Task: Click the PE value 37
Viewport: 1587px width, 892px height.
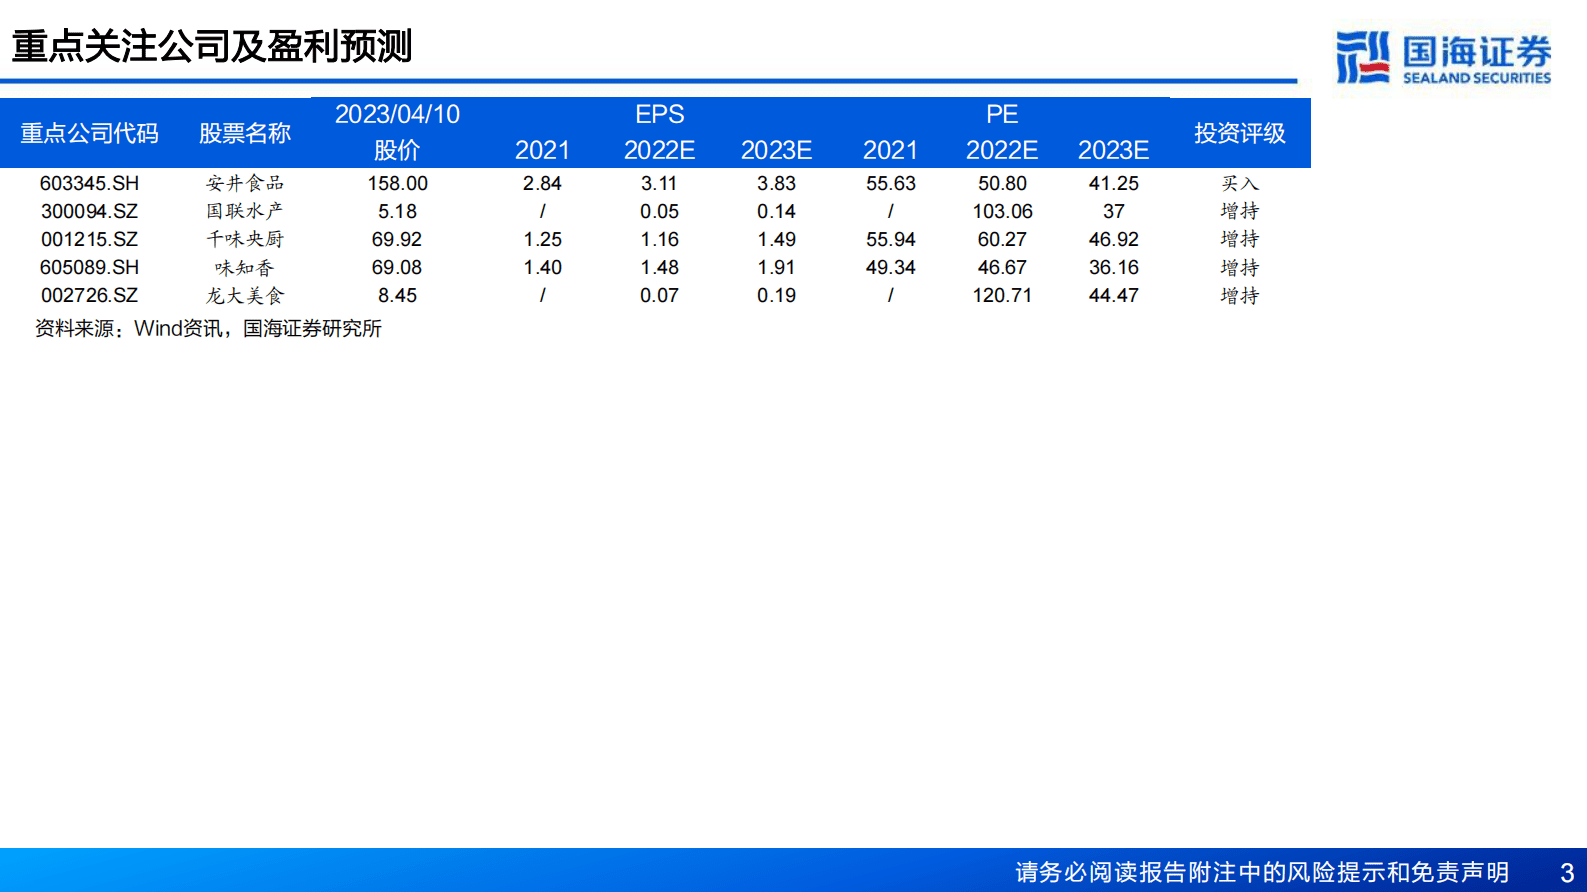Action: [1114, 211]
